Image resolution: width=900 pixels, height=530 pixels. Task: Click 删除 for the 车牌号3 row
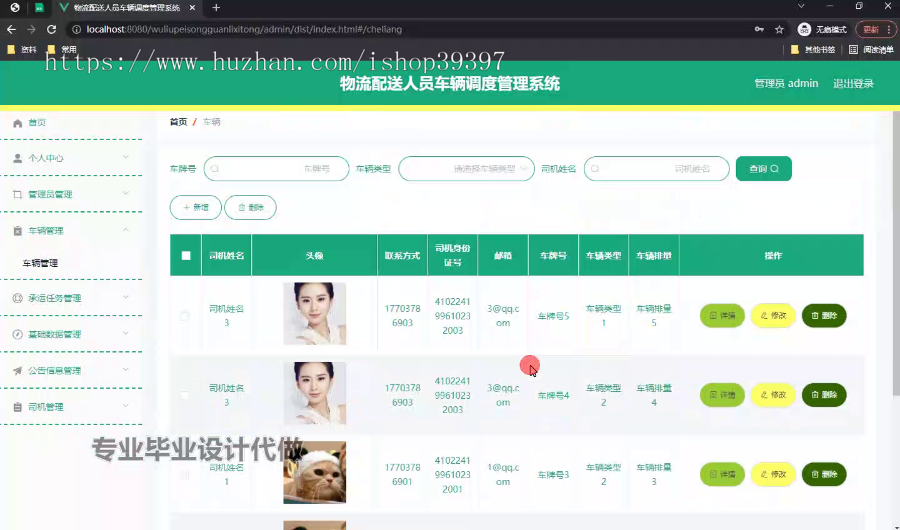pos(824,474)
